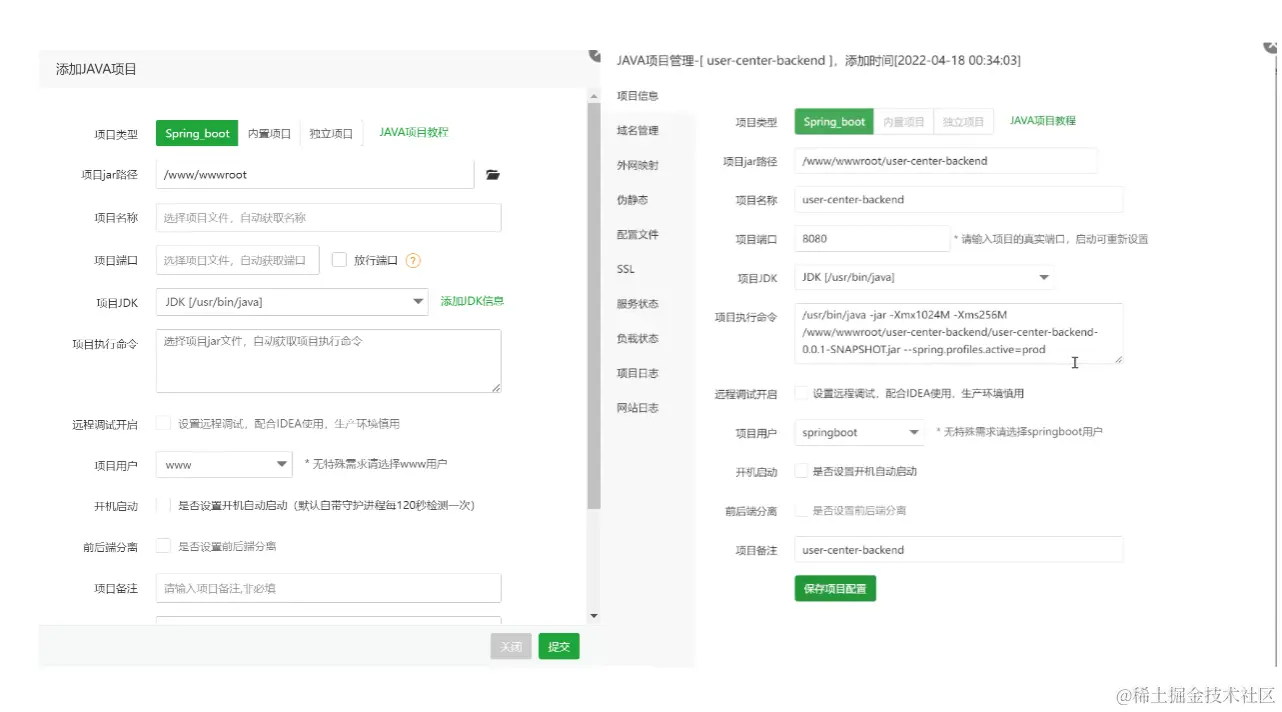Toggle 开机启动 checkbox in project management panel
1282x712 pixels.
click(x=801, y=470)
